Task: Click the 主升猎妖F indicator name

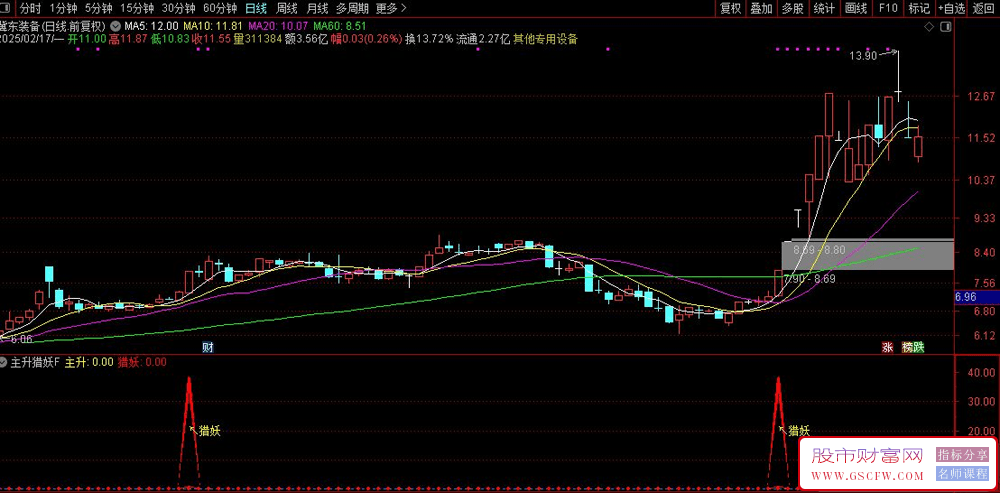Action: [x=36, y=362]
